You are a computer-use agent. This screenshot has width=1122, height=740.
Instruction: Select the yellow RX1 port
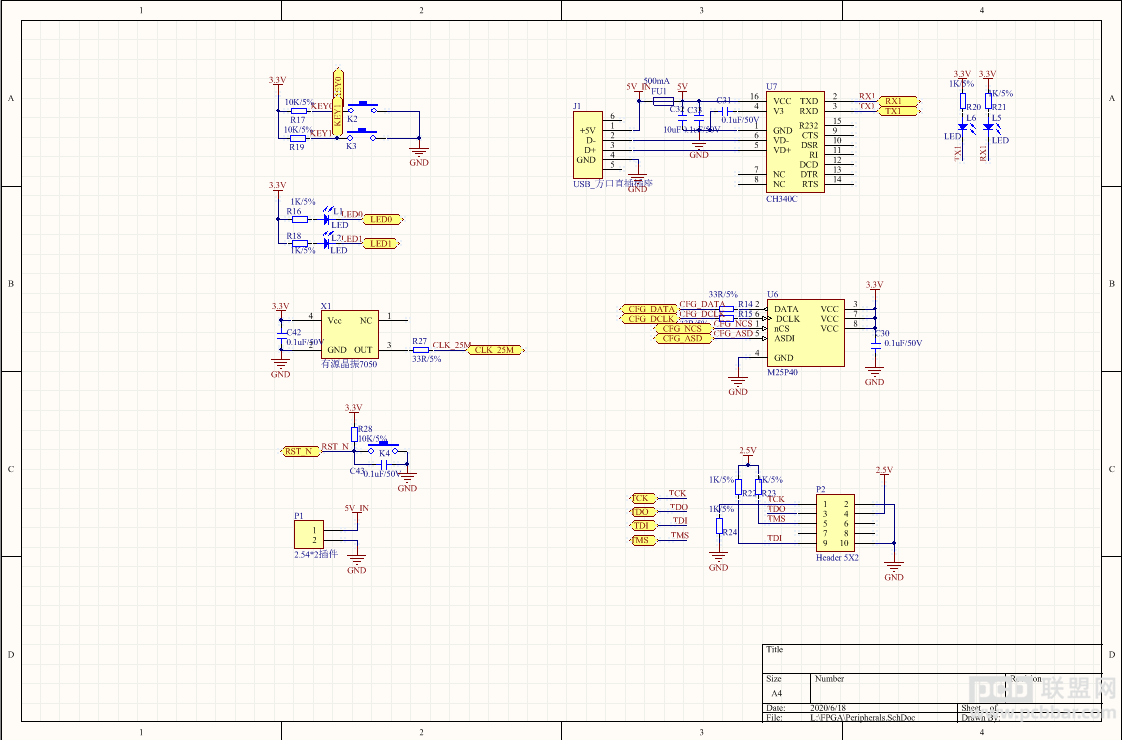pos(899,101)
